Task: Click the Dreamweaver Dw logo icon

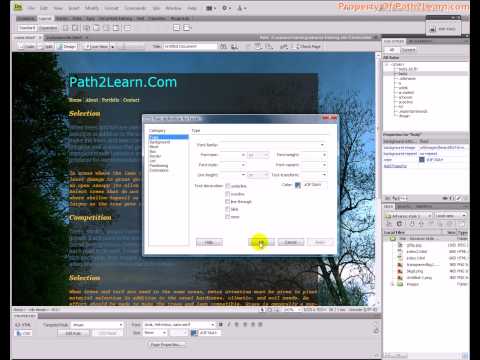Action: [x=19, y=7]
